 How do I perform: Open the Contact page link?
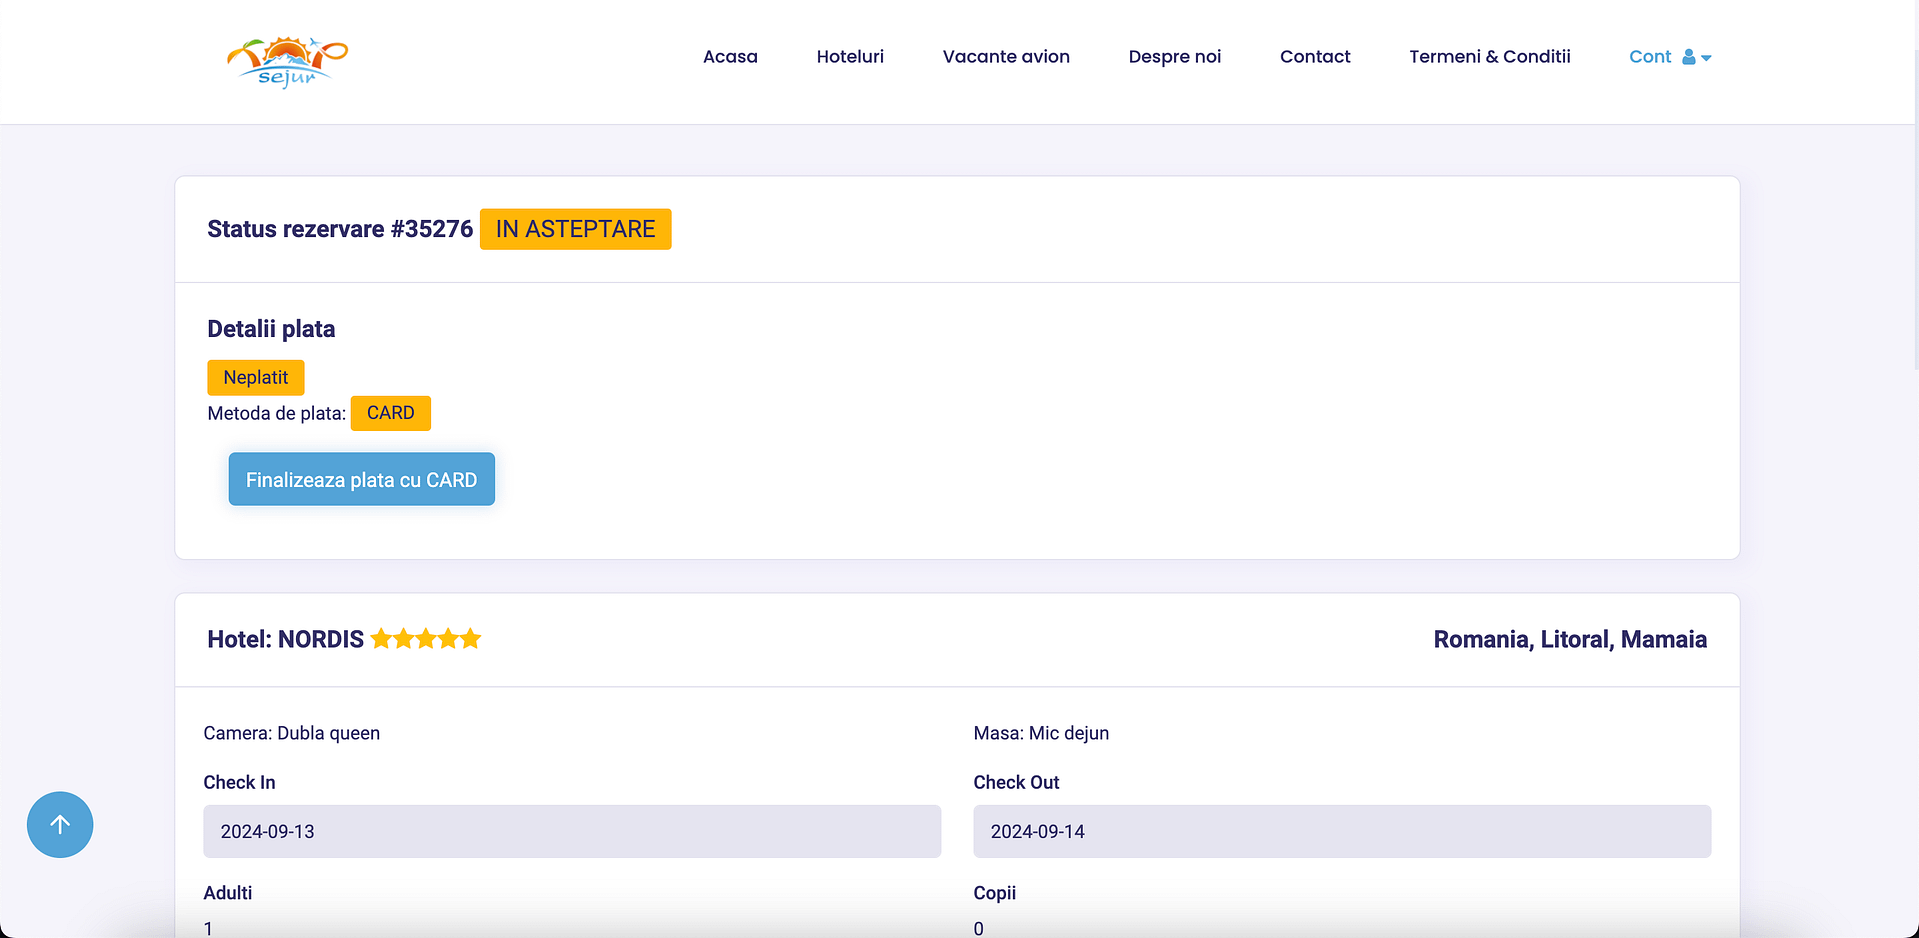coord(1315,57)
